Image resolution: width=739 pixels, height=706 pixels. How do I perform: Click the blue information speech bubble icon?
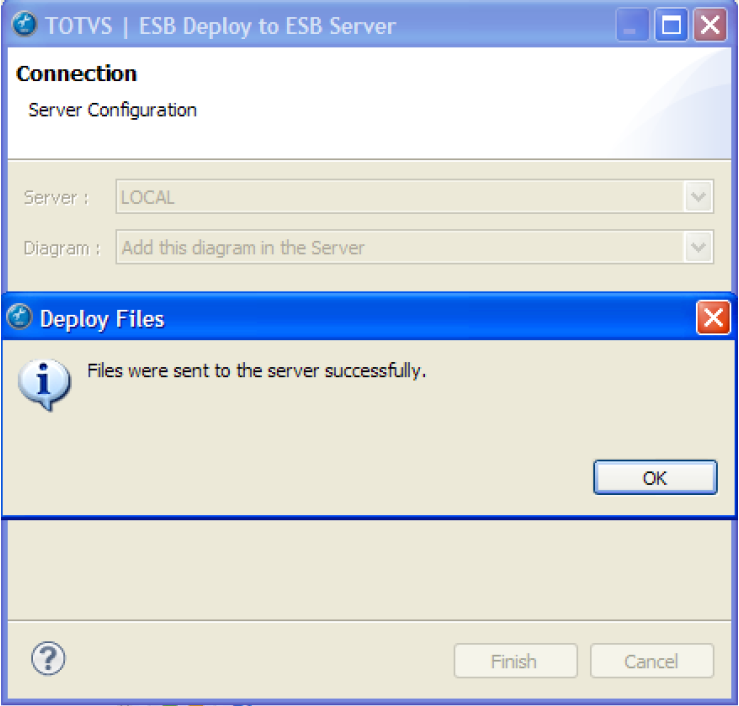click(45, 384)
